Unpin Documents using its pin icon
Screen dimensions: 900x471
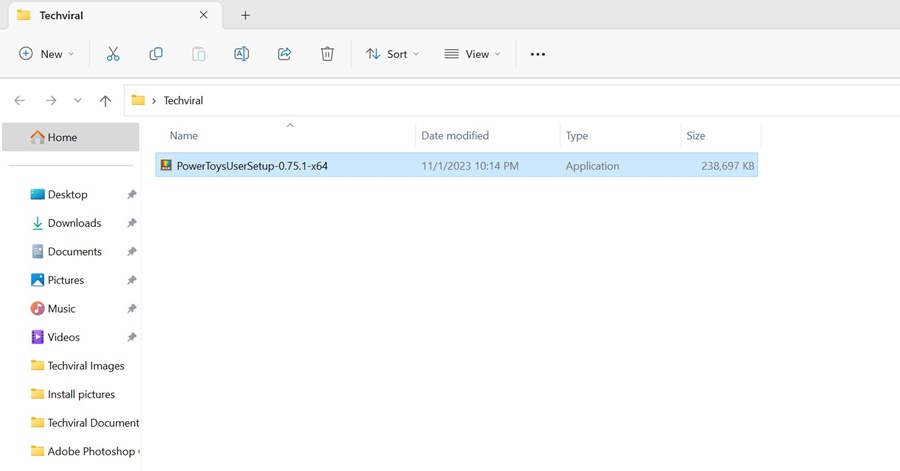(131, 251)
